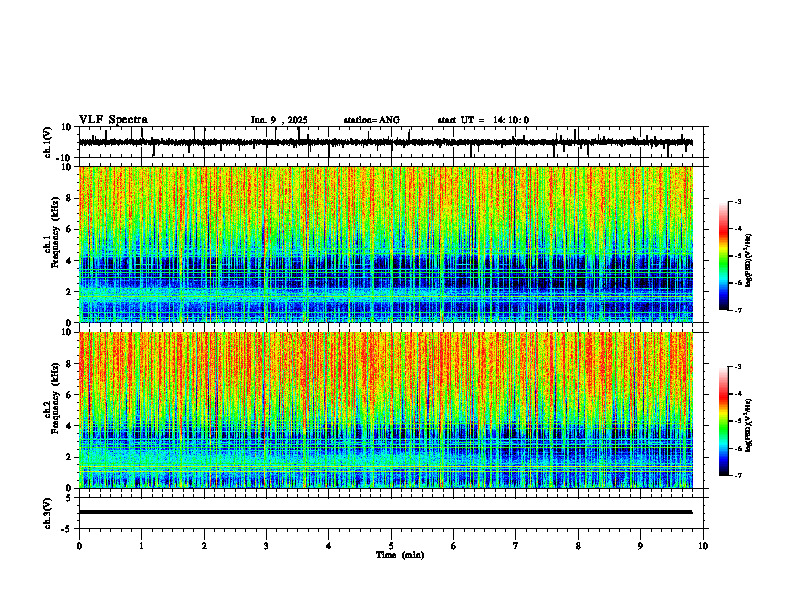792x612 pixels.
Task: Click inside the ch.2 frequency spectrogram
Action: [x=386, y=410]
